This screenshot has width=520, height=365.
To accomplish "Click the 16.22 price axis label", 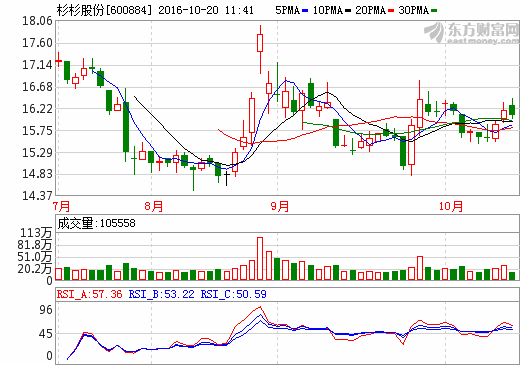I will click(x=37, y=109).
